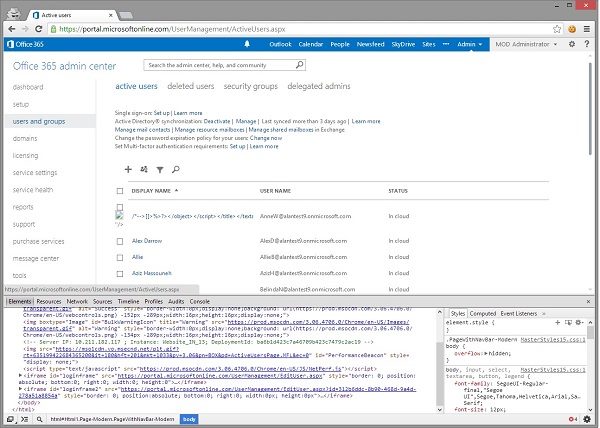Show the DevTools console drawer icon
This screenshot has width=600, height=428.
[25, 419]
